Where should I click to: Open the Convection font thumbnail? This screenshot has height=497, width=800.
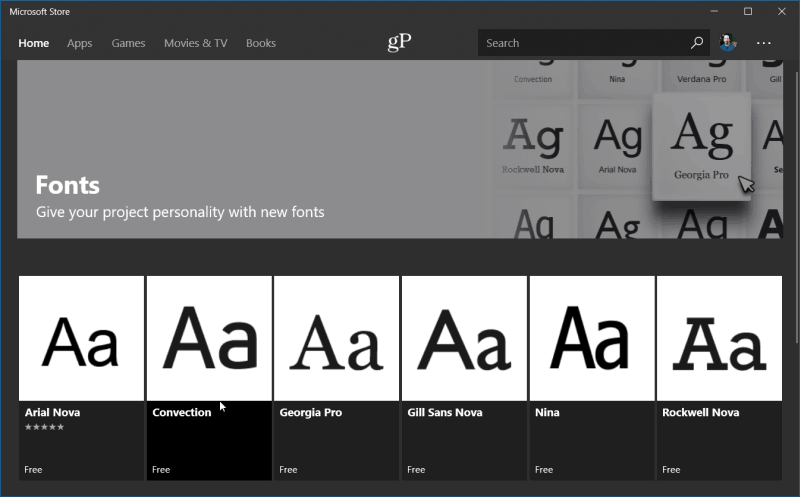point(209,338)
